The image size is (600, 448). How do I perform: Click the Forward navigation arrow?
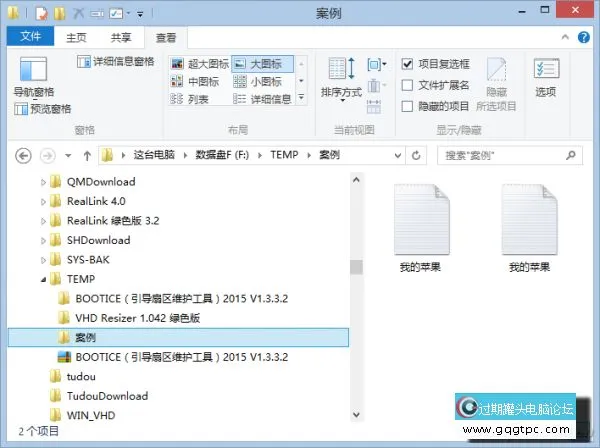click(48, 156)
